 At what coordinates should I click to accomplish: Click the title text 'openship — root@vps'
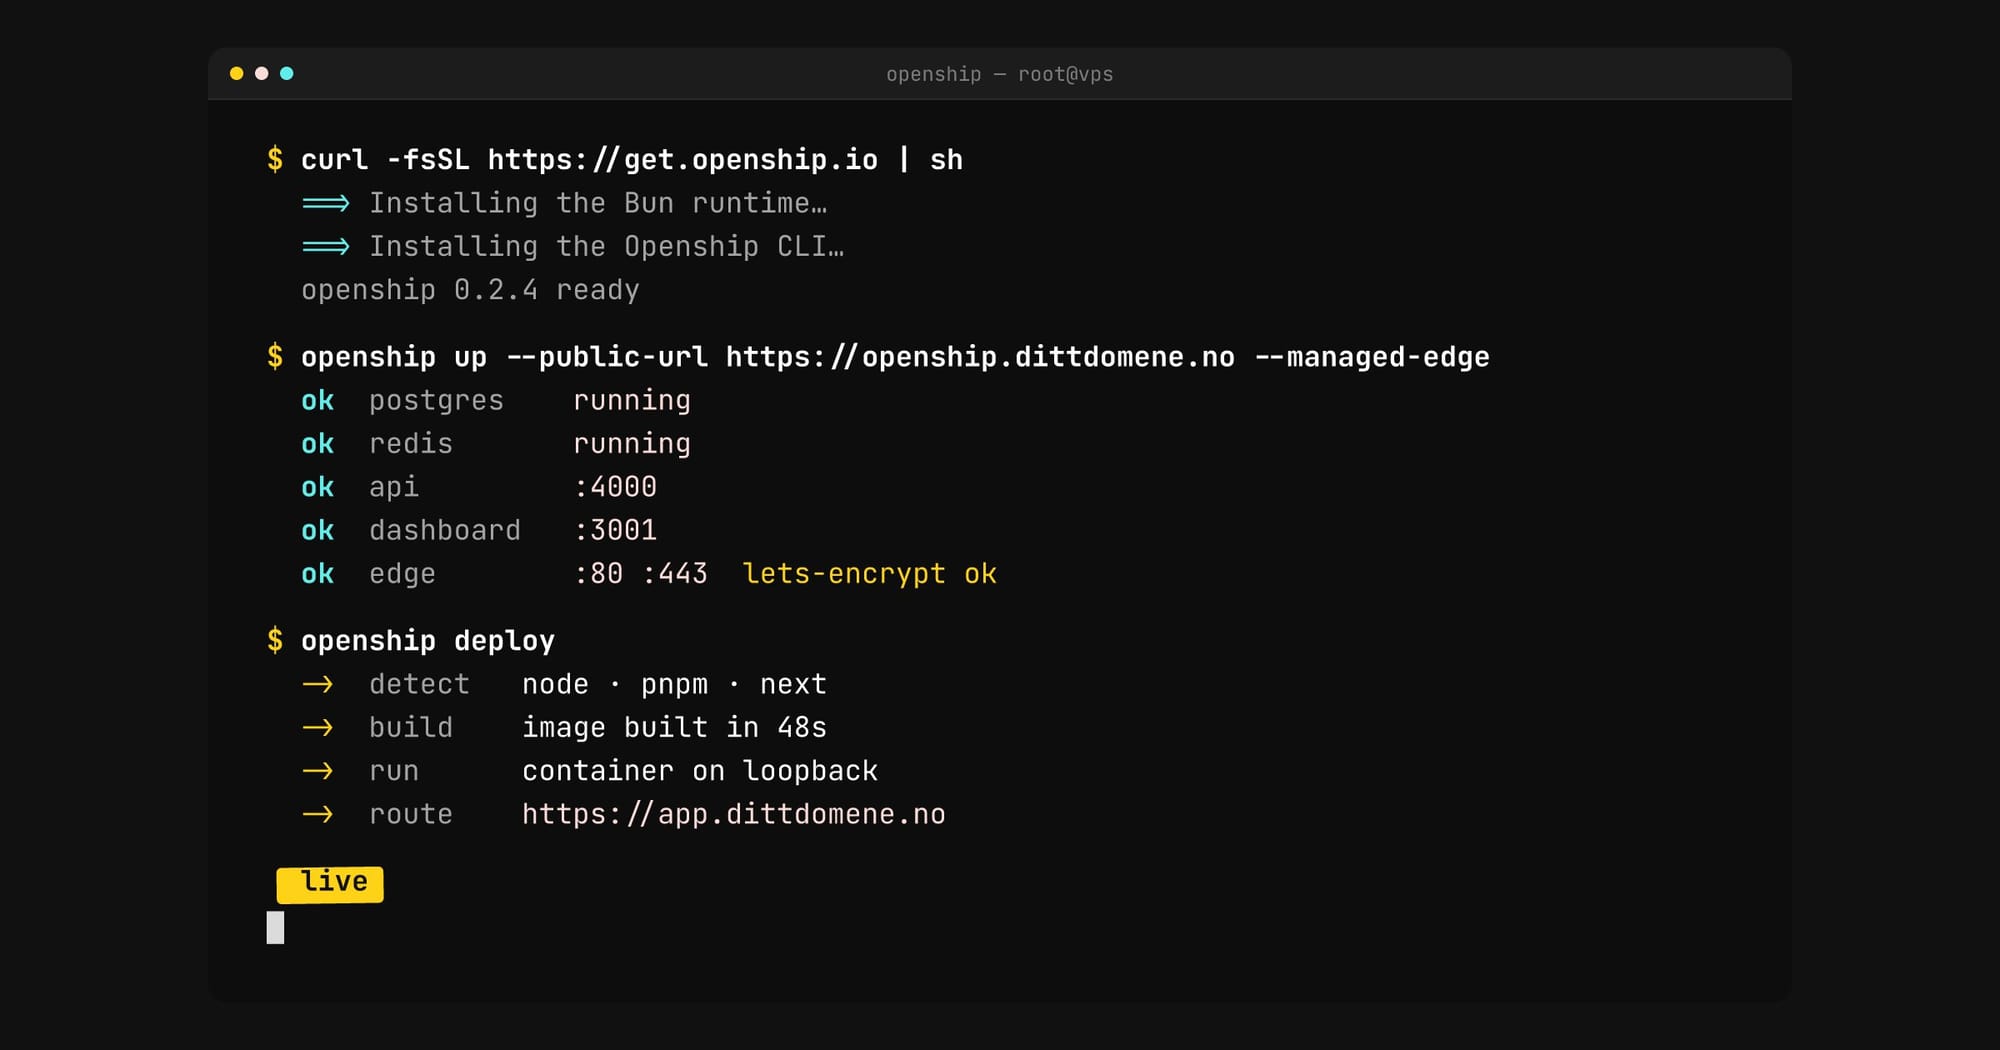(x=999, y=74)
